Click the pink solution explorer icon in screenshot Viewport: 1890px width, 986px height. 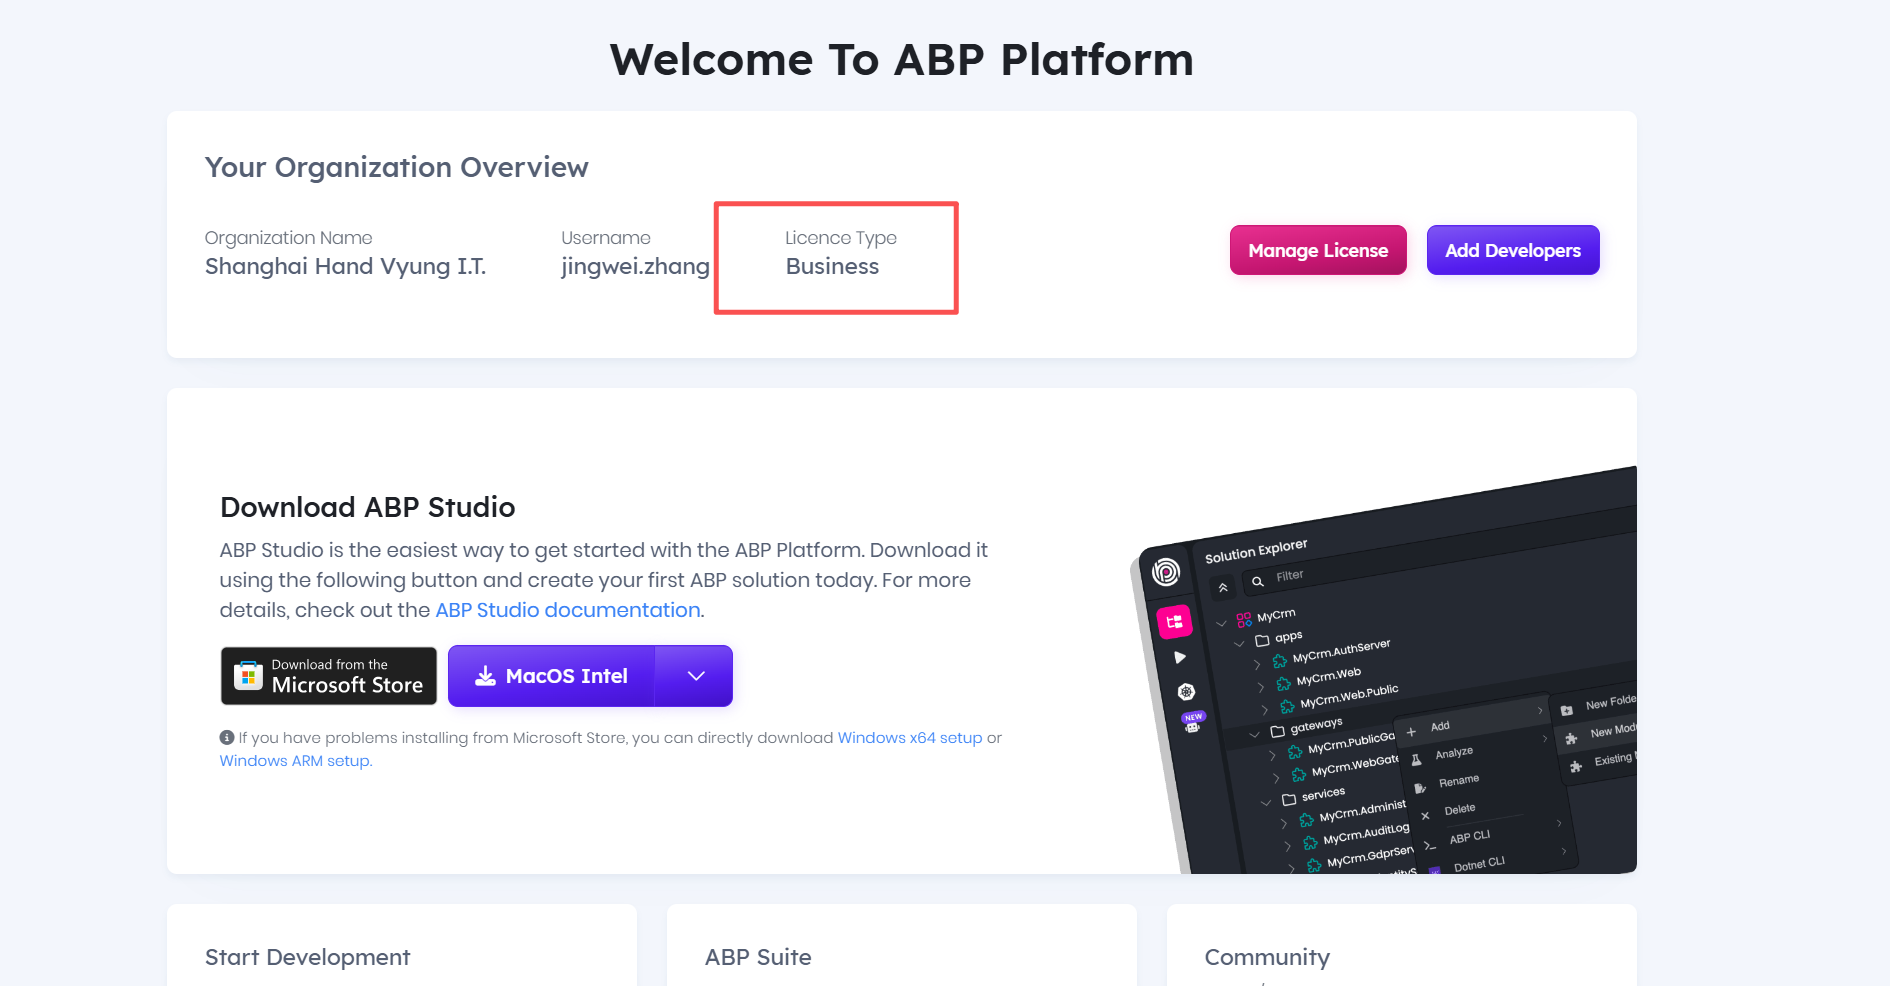click(1174, 622)
